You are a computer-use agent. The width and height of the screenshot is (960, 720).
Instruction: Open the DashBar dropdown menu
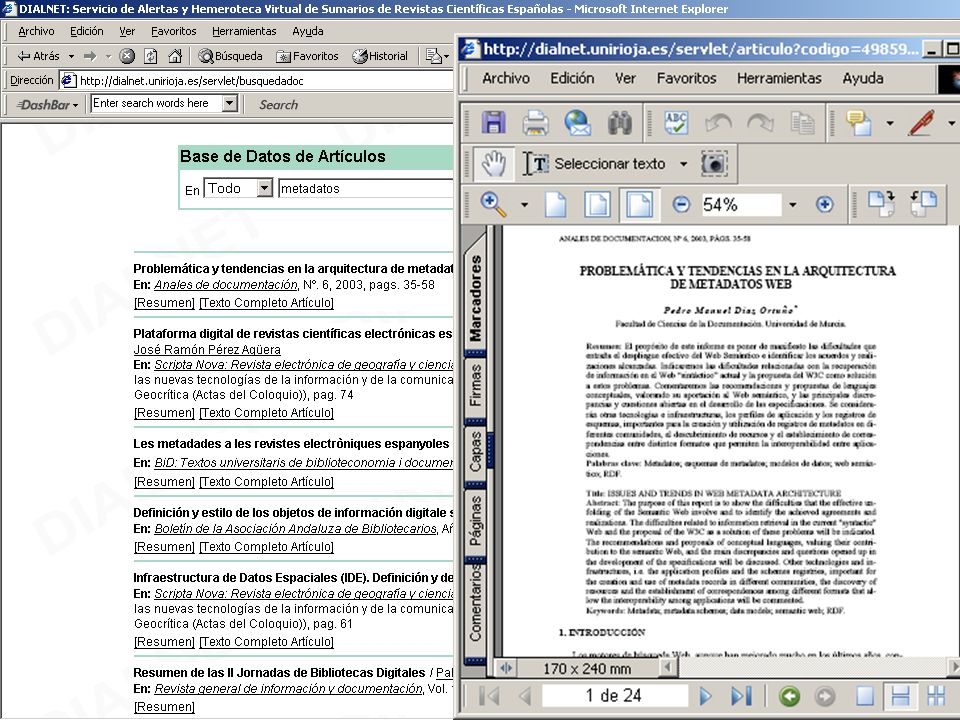pos(47,105)
